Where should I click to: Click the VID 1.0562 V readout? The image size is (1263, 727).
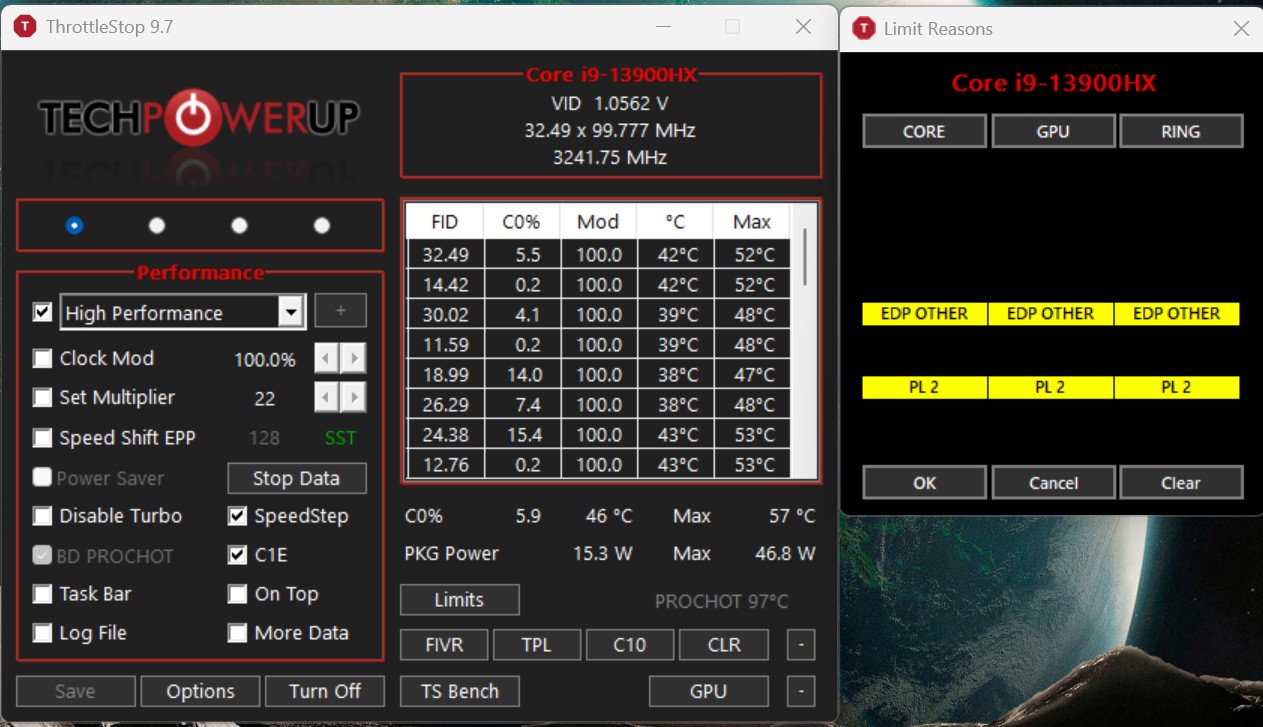tap(610, 103)
